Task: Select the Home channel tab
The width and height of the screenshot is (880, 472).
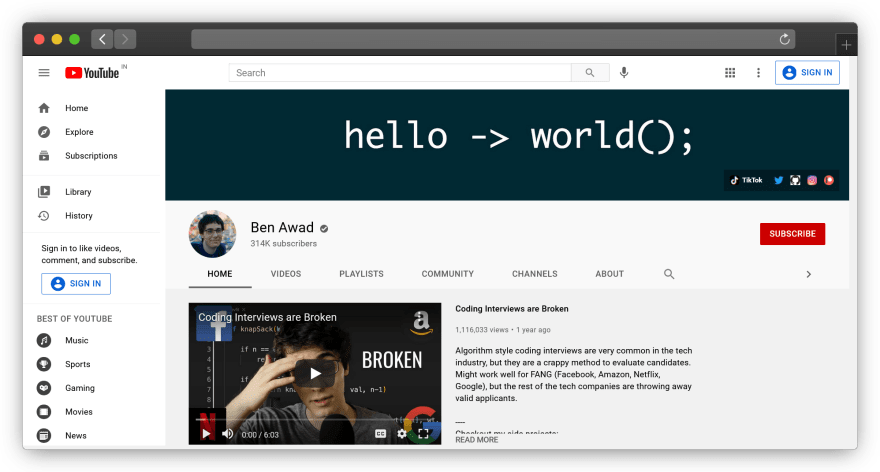Action: point(219,274)
